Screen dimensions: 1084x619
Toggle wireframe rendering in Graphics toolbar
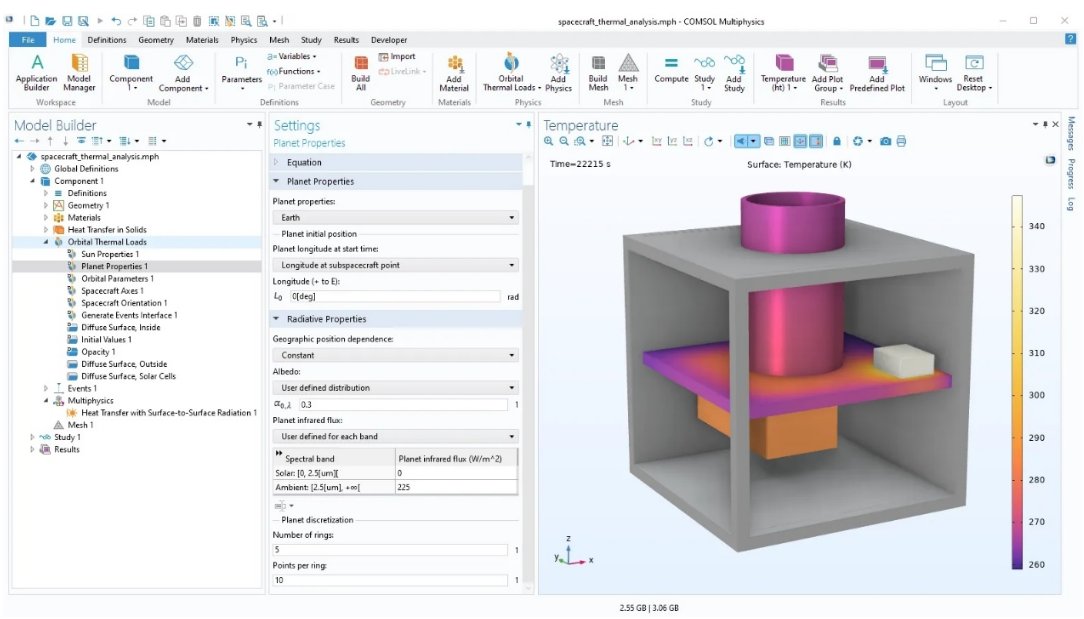[785, 141]
